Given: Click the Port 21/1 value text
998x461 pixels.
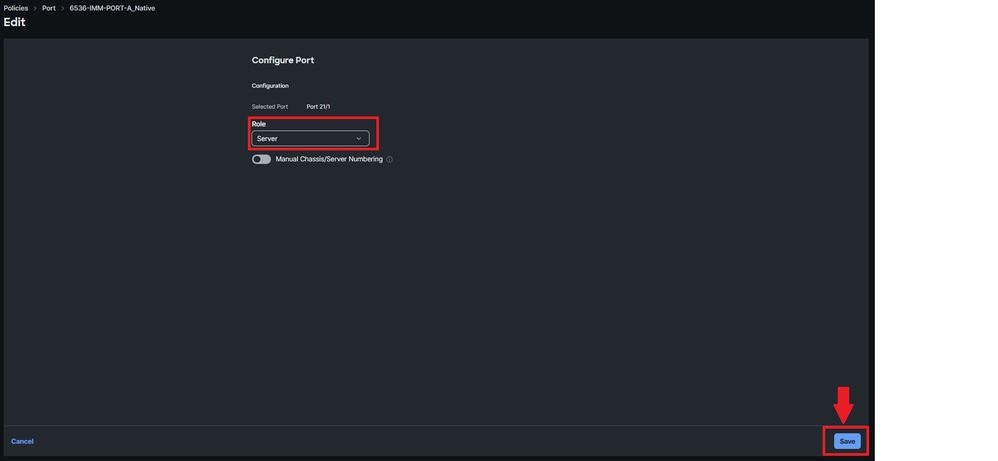Looking at the screenshot, I should 318,106.
